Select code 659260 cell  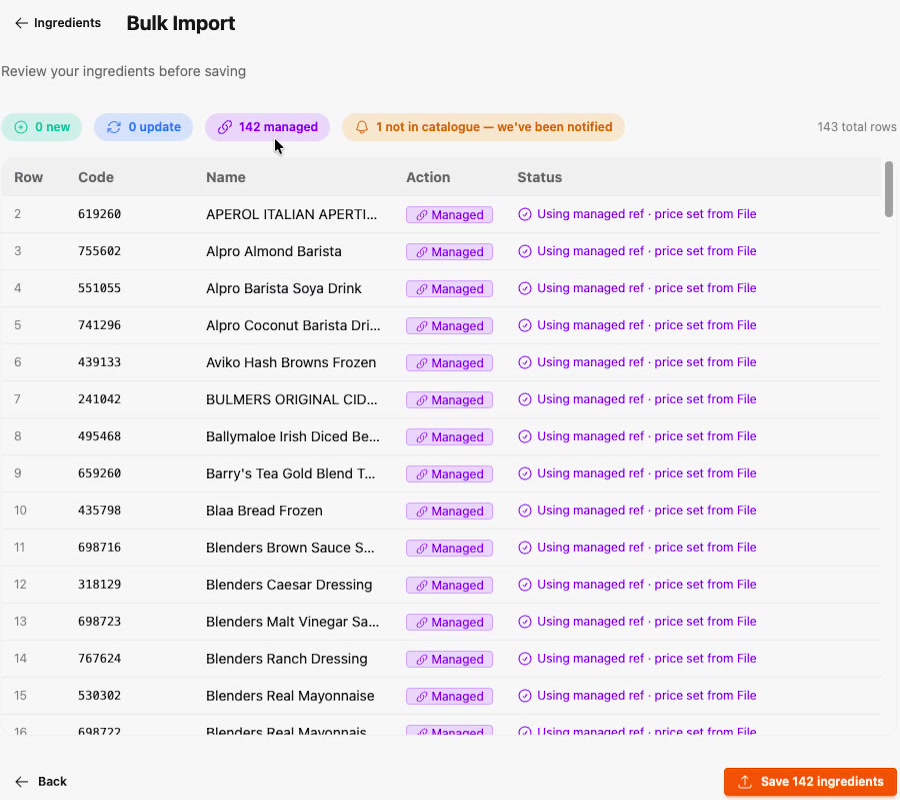pyautogui.click(x=99, y=473)
